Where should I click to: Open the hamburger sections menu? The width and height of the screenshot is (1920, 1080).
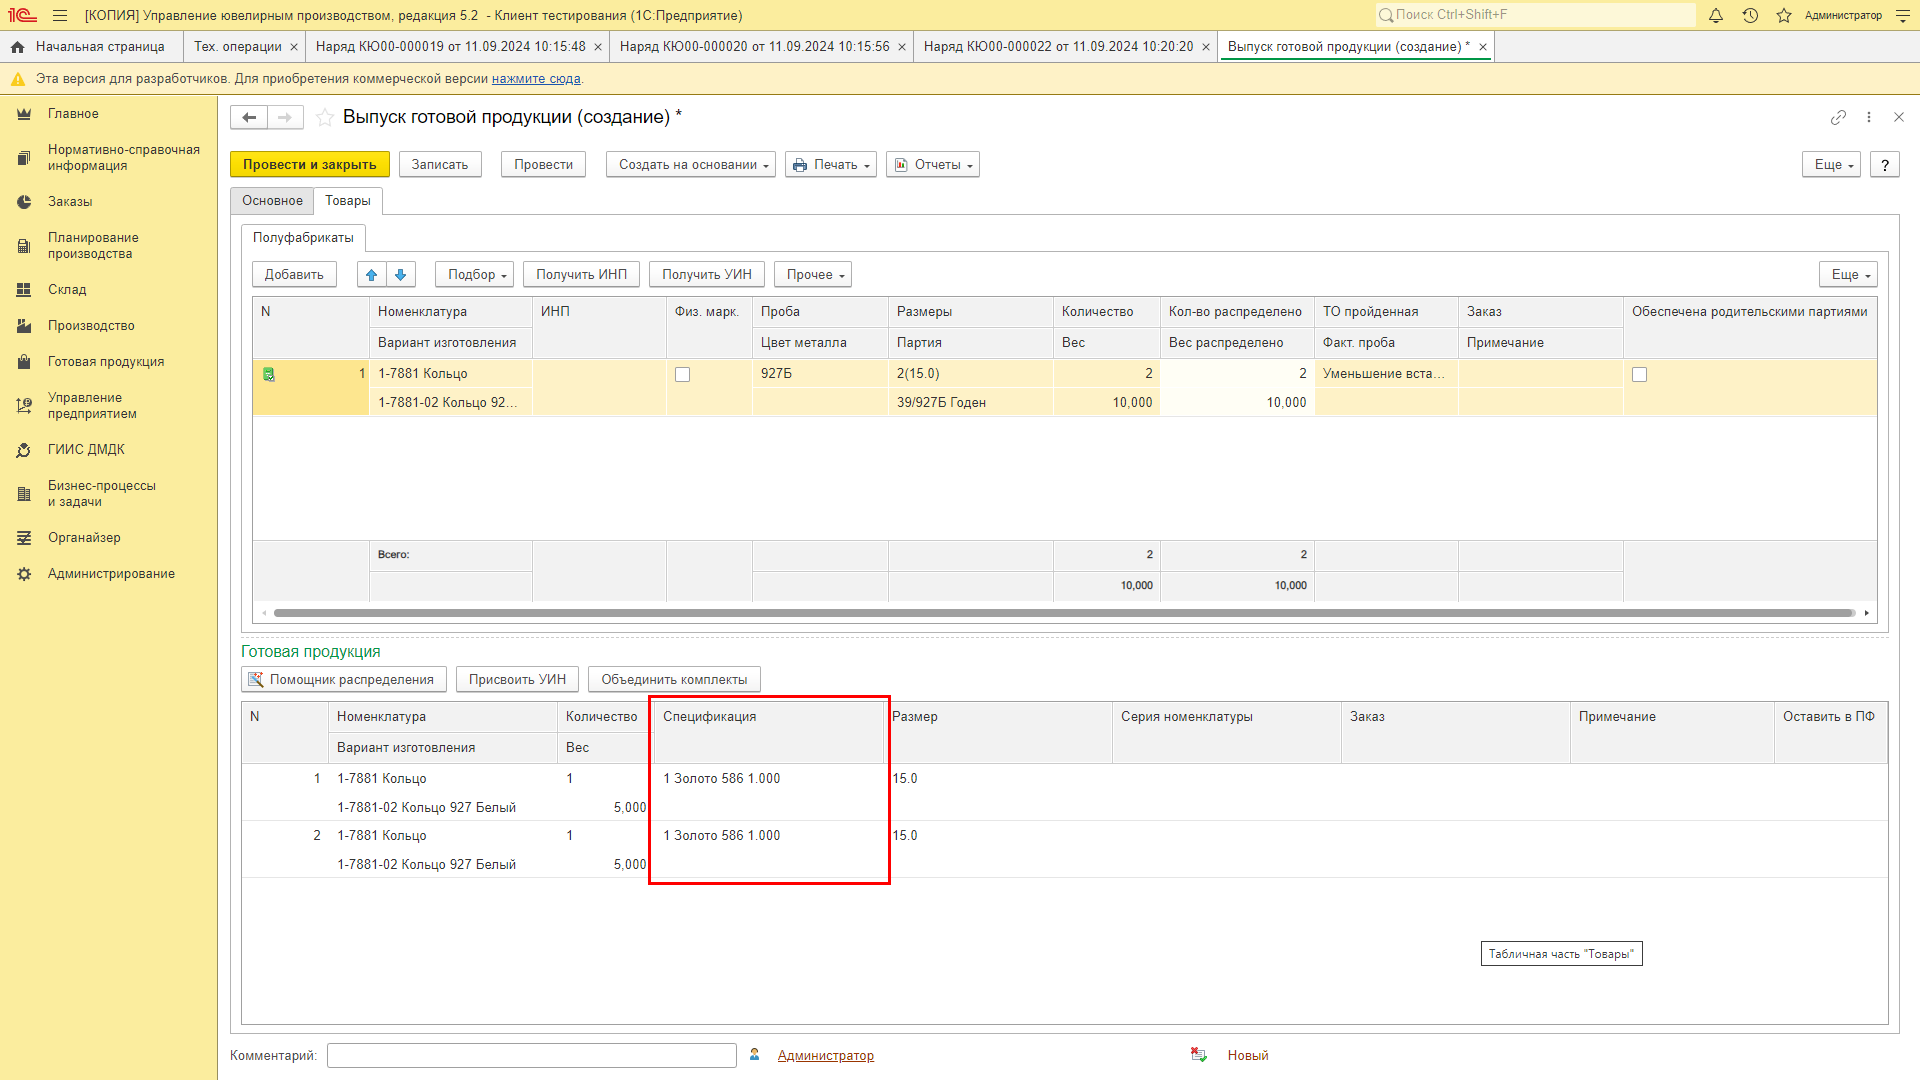coord(60,15)
